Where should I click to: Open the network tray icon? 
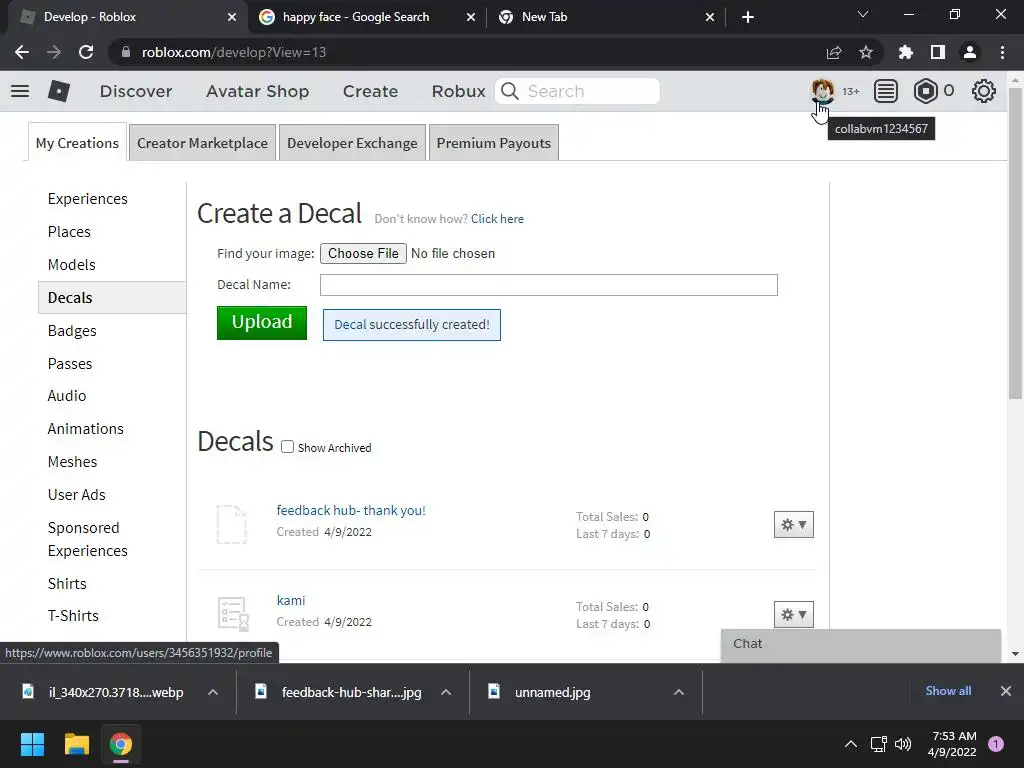878,744
